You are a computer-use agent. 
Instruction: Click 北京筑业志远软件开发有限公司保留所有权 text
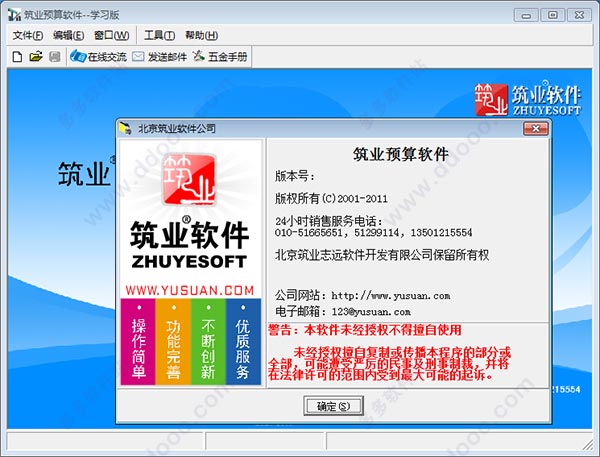(382, 255)
